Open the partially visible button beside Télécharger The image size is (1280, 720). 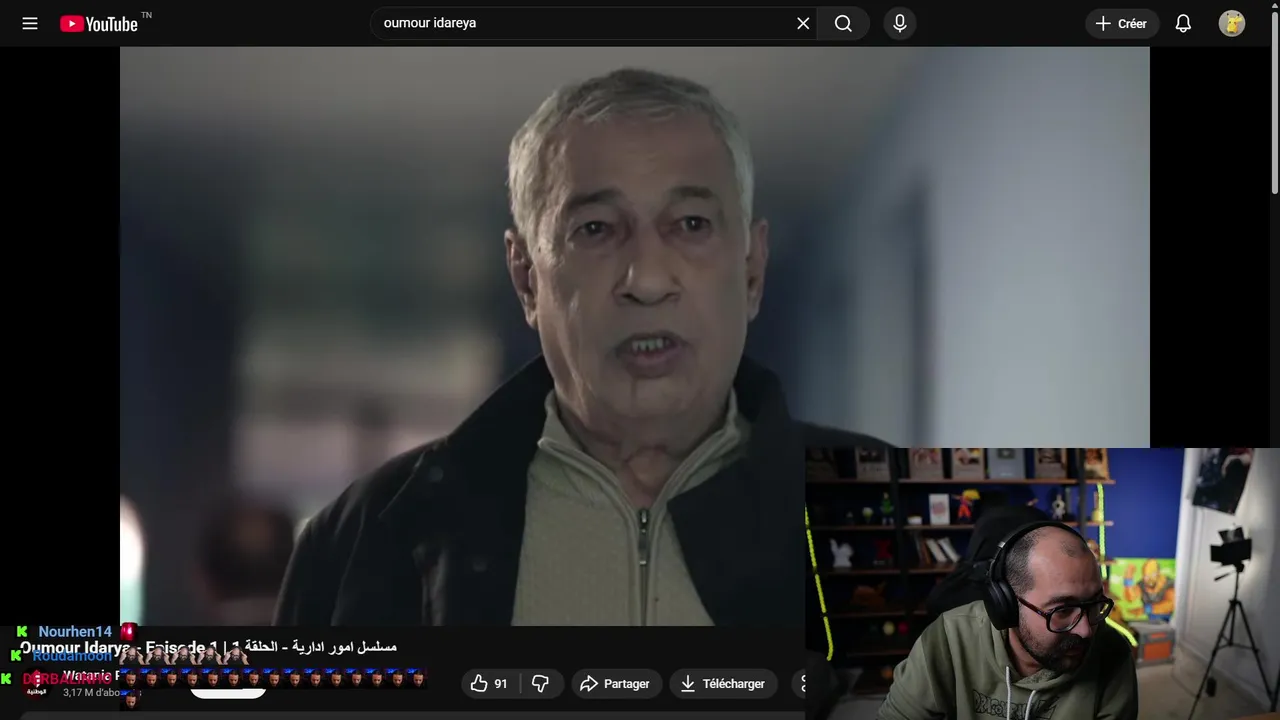(798, 683)
